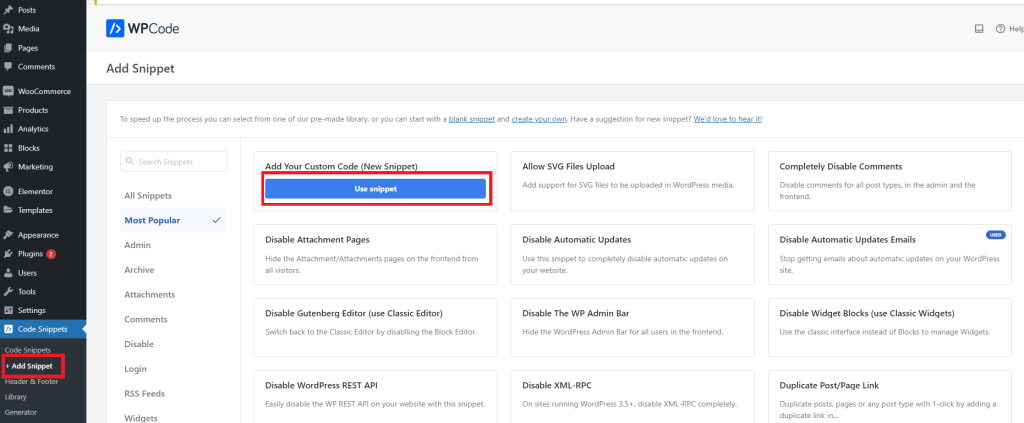The image size is (1024, 423).
Task: Open the Marketing megaphone icon
Action: click(8, 167)
